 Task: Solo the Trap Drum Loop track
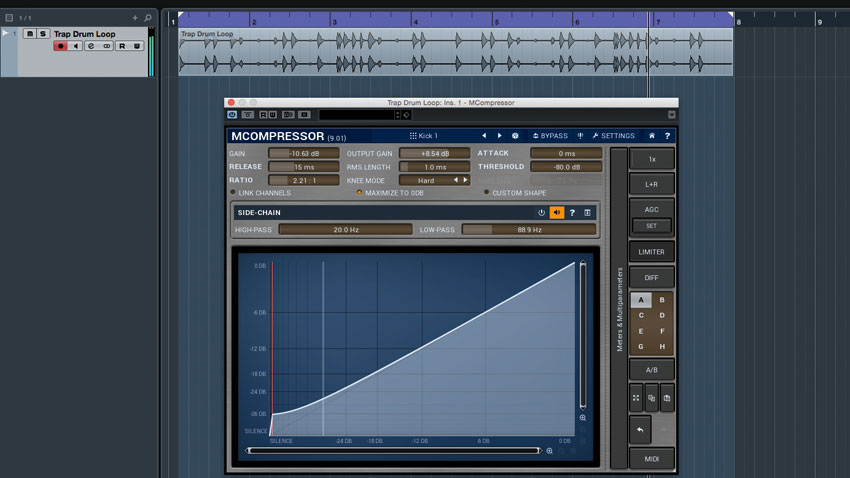(x=43, y=34)
